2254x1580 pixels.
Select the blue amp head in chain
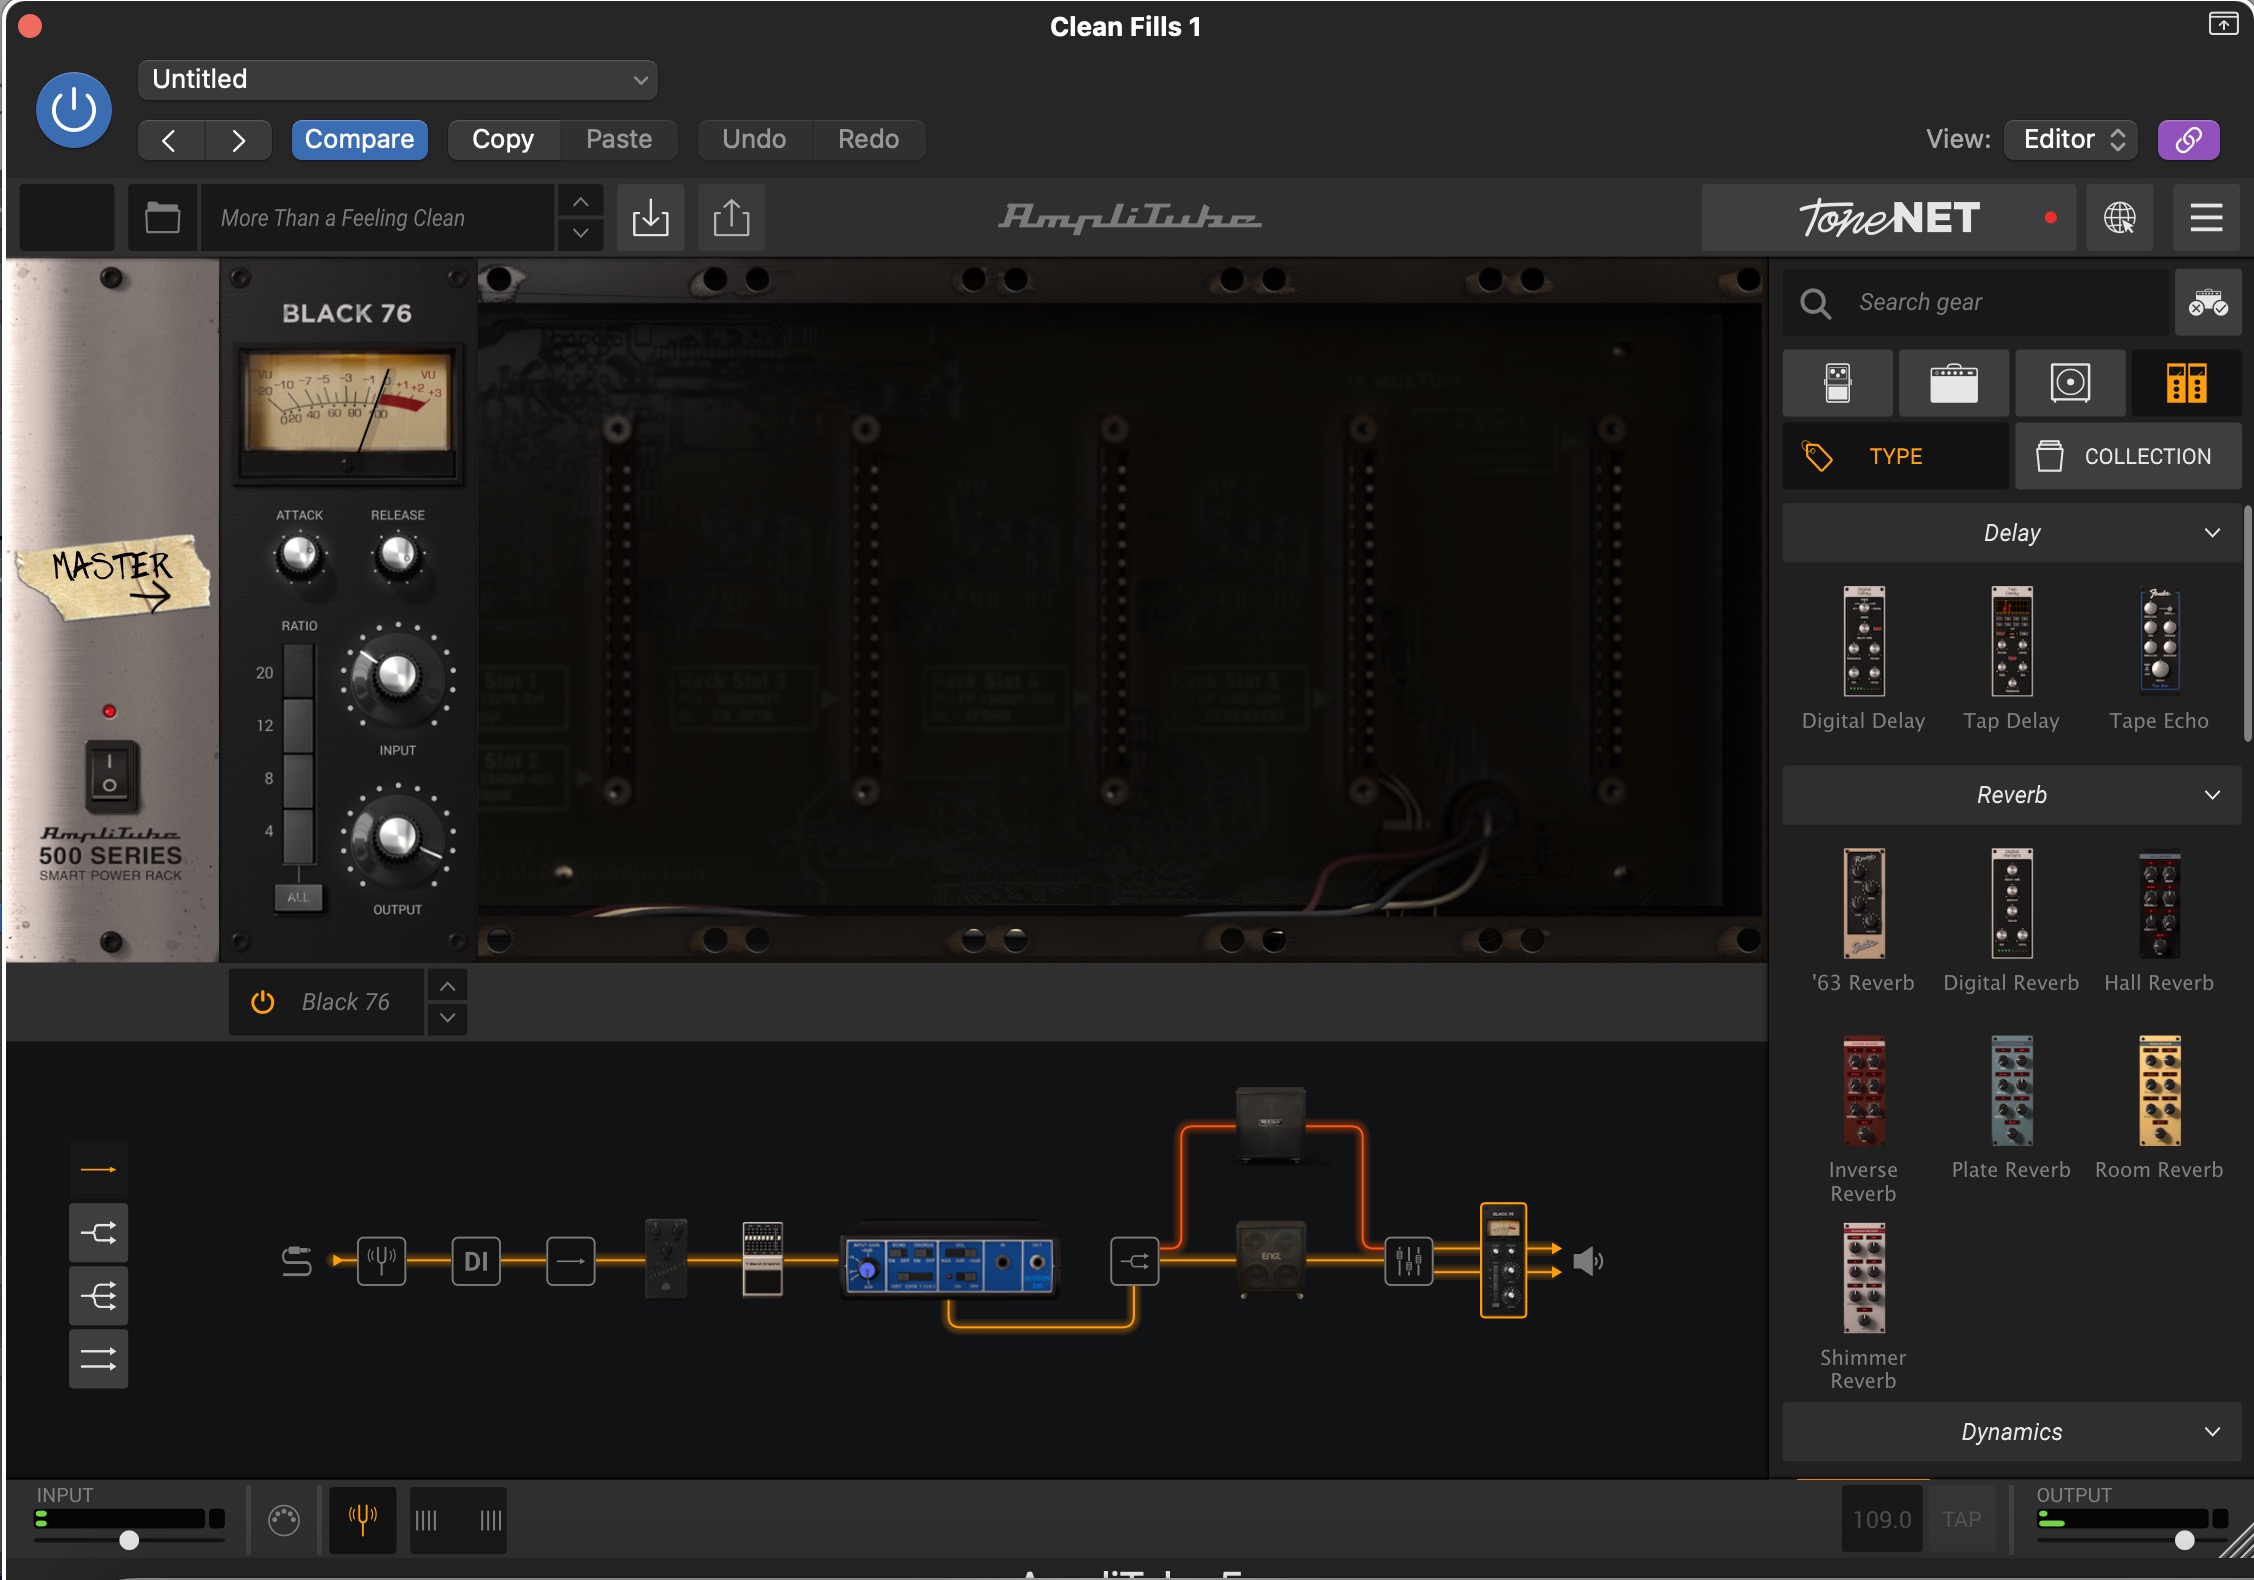(x=949, y=1265)
